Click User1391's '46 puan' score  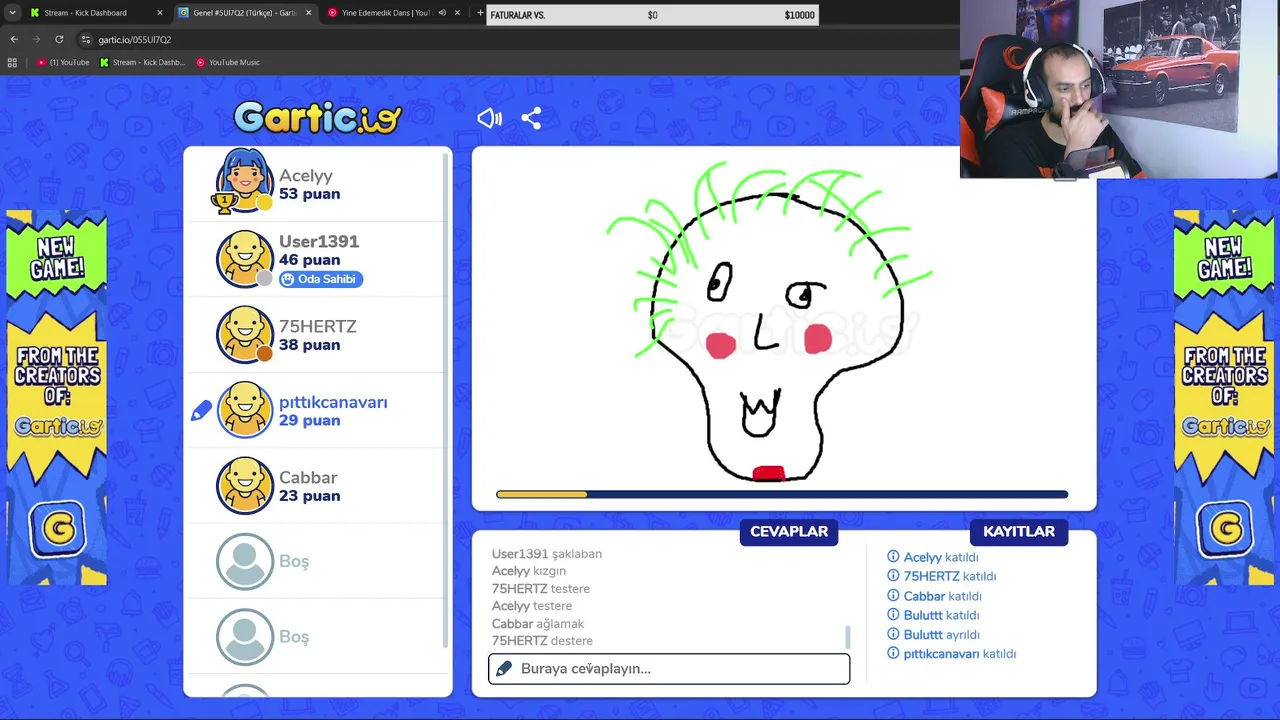(309, 260)
